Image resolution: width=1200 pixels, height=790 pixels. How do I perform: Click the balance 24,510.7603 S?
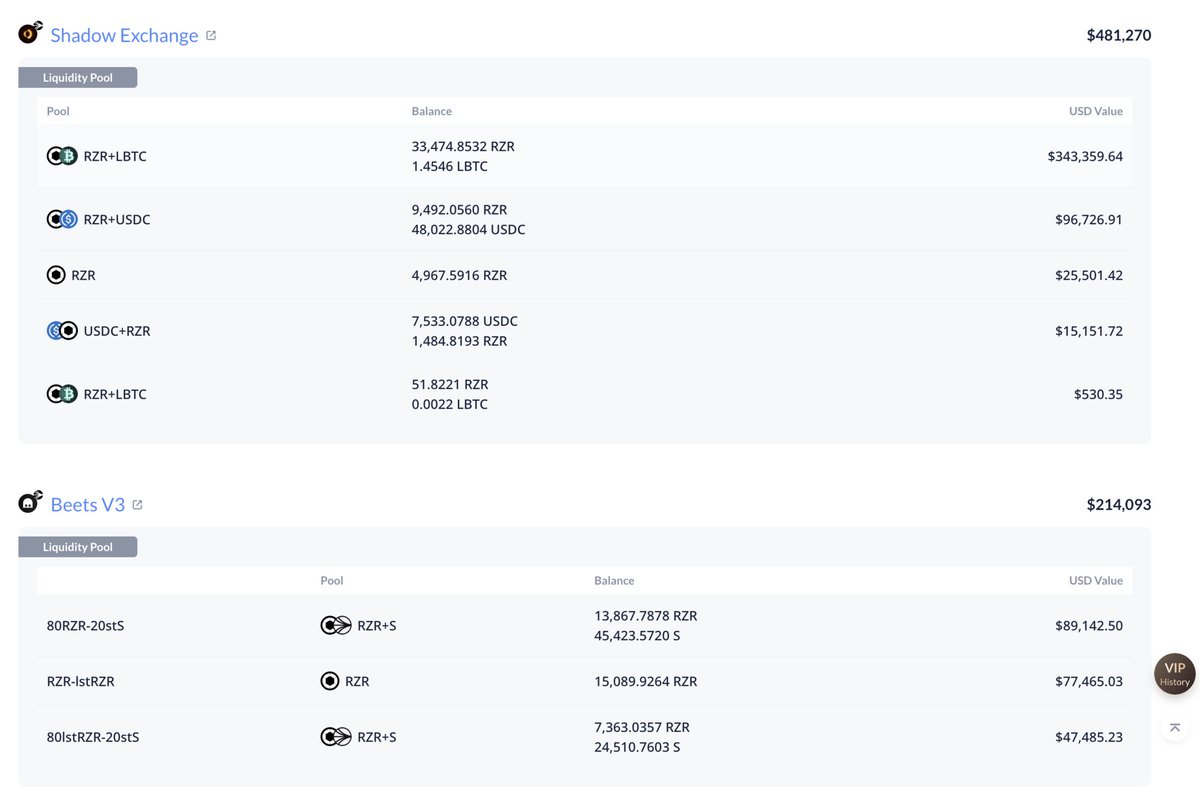(637, 747)
